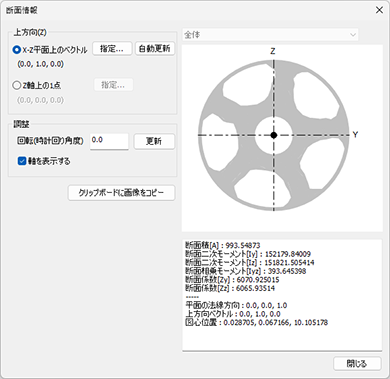
Task: Click the Y axis label in preview
Action: tap(355, 135)
